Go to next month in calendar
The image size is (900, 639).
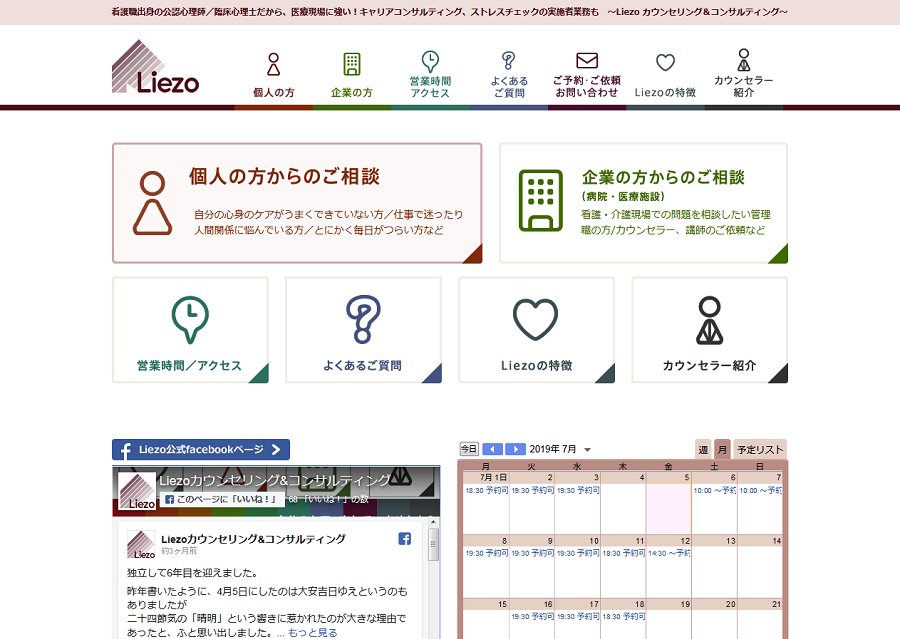[515, 449]
